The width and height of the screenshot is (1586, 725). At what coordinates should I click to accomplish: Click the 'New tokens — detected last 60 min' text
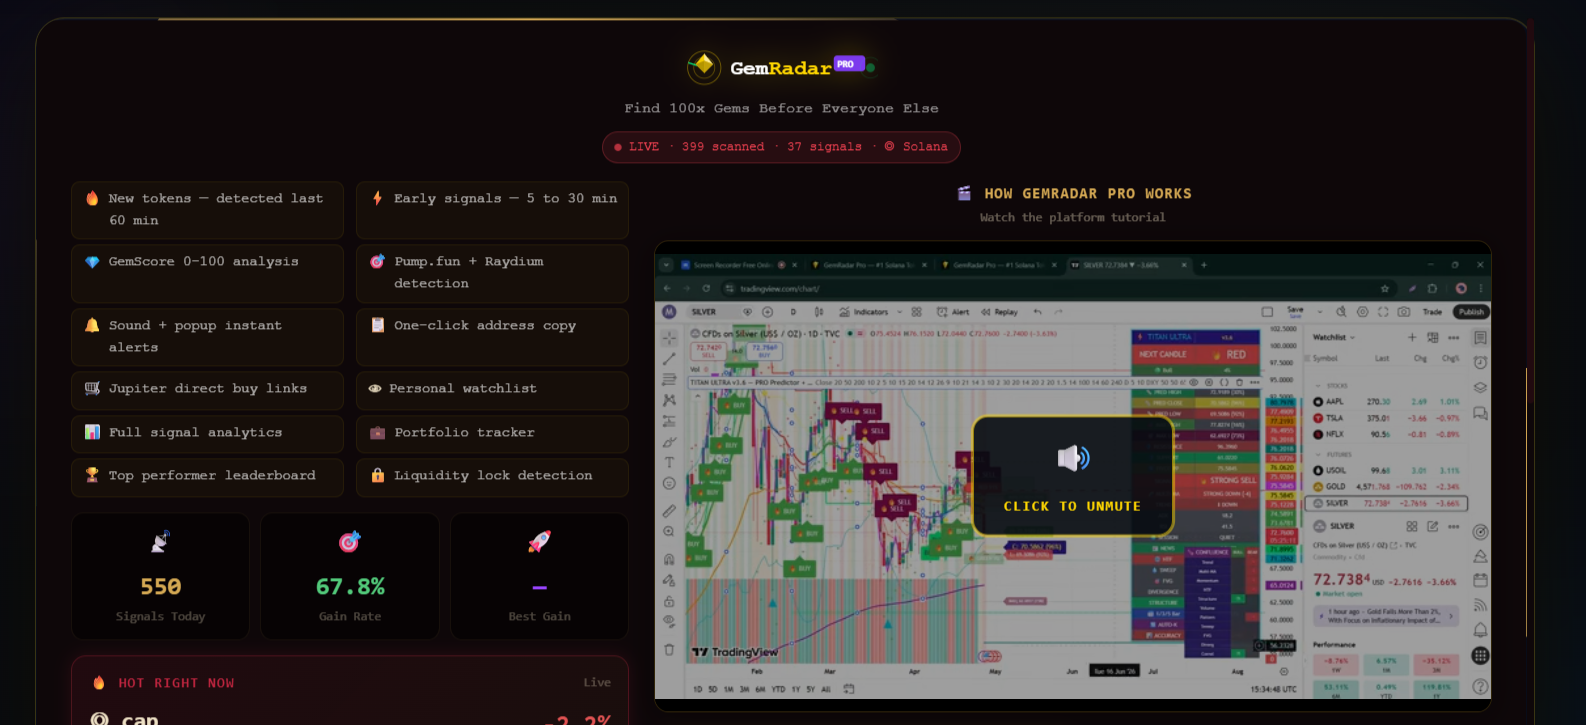point(216,209)
